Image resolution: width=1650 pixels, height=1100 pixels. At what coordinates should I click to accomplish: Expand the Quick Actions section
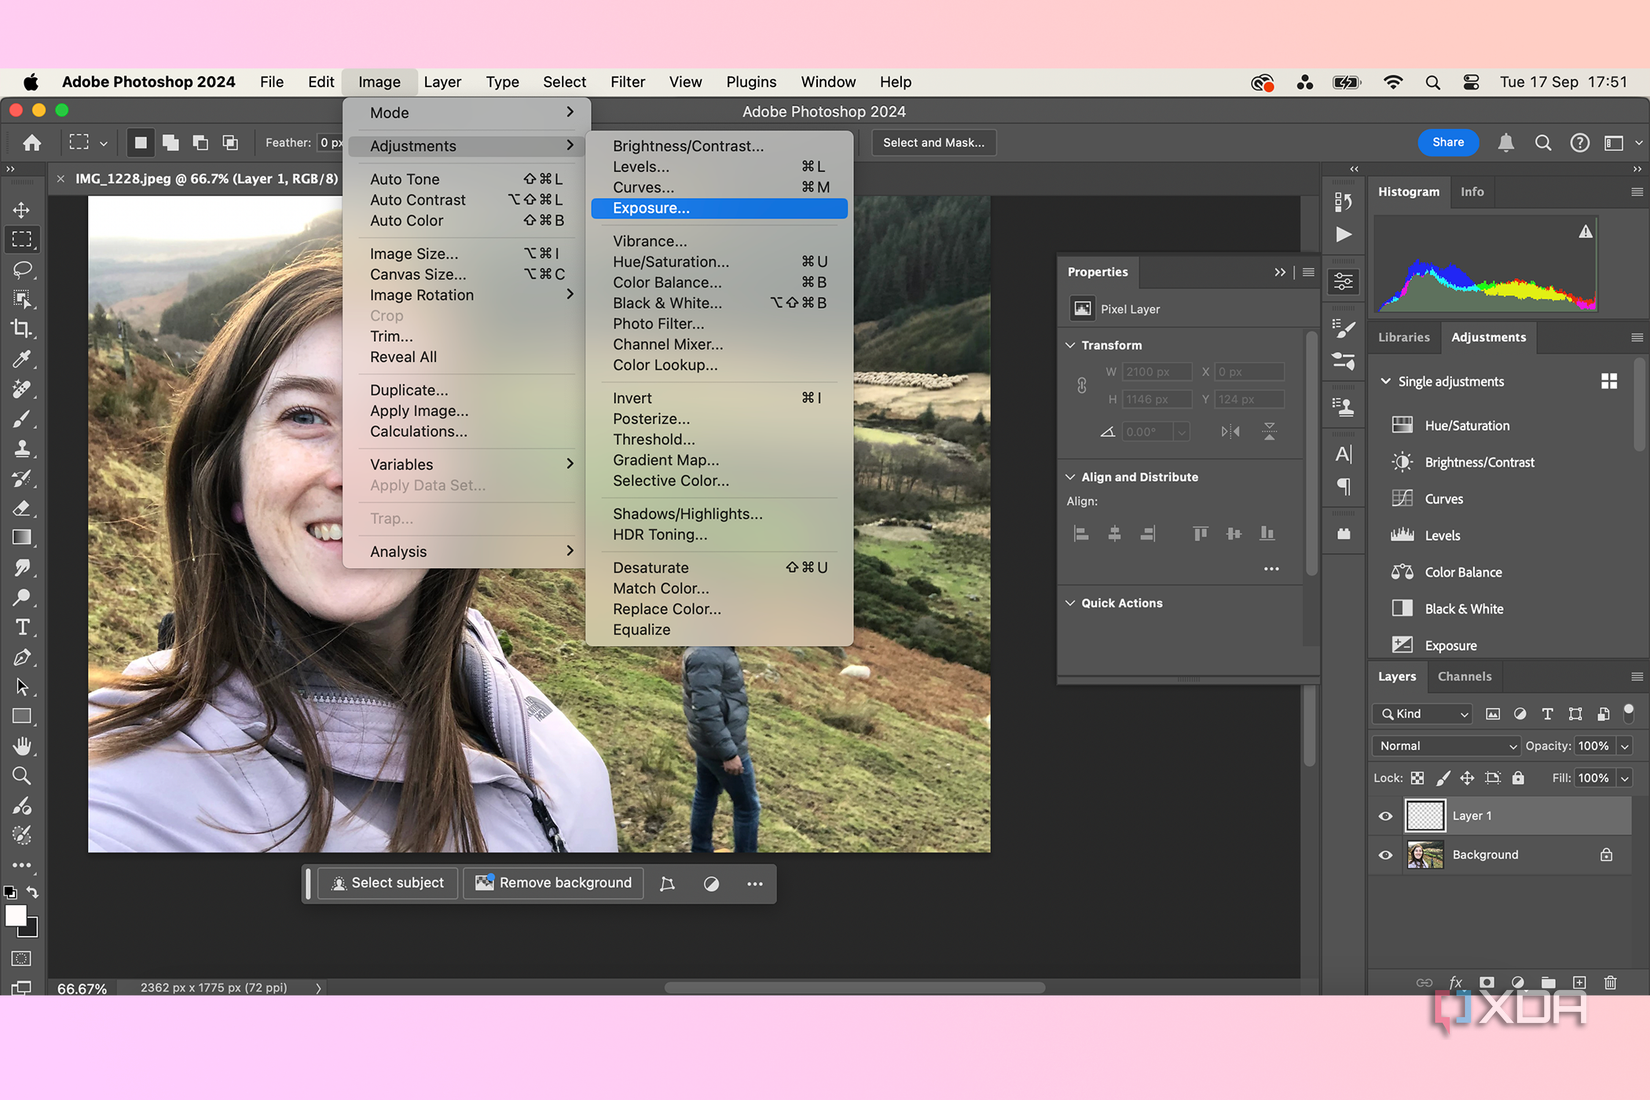[x=1070, y=602]
